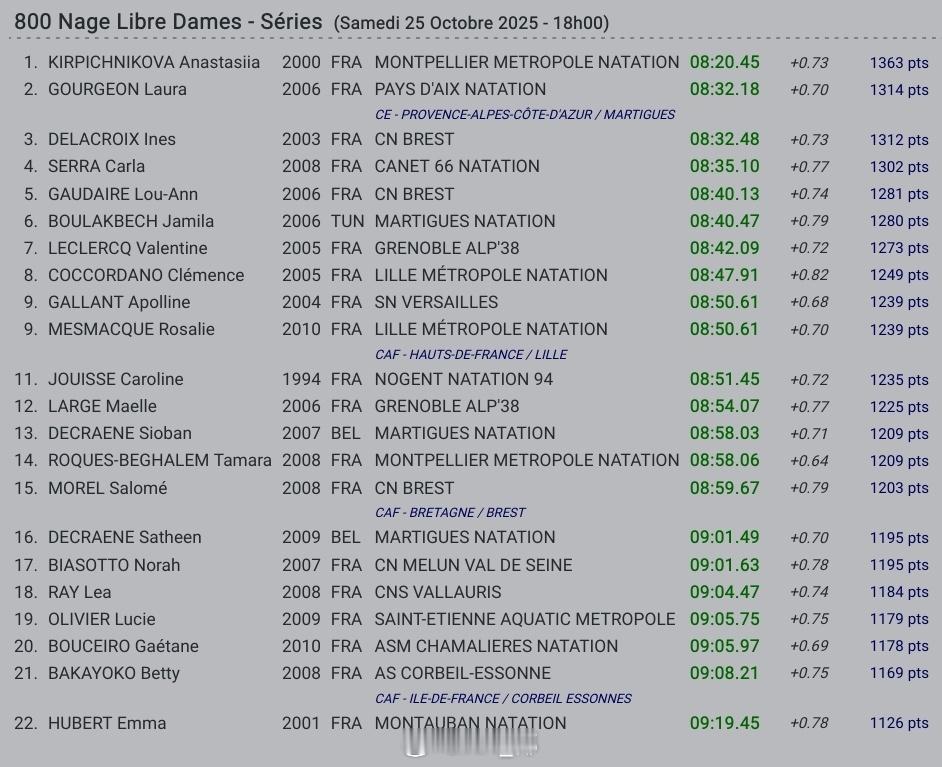942x767 pixels.
Task: Click the club MONTPELLIER METROPOLE NATATION in row 1
Action: coord(527,62)
